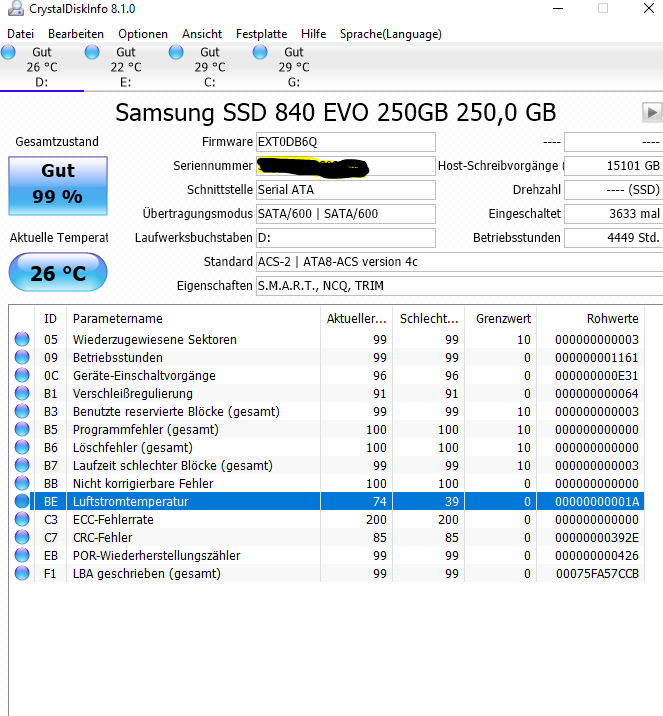Screen dimensions: 663x716
Task: Click status orb of row B1 Verschleißregulierung
Action: (22, 393)
